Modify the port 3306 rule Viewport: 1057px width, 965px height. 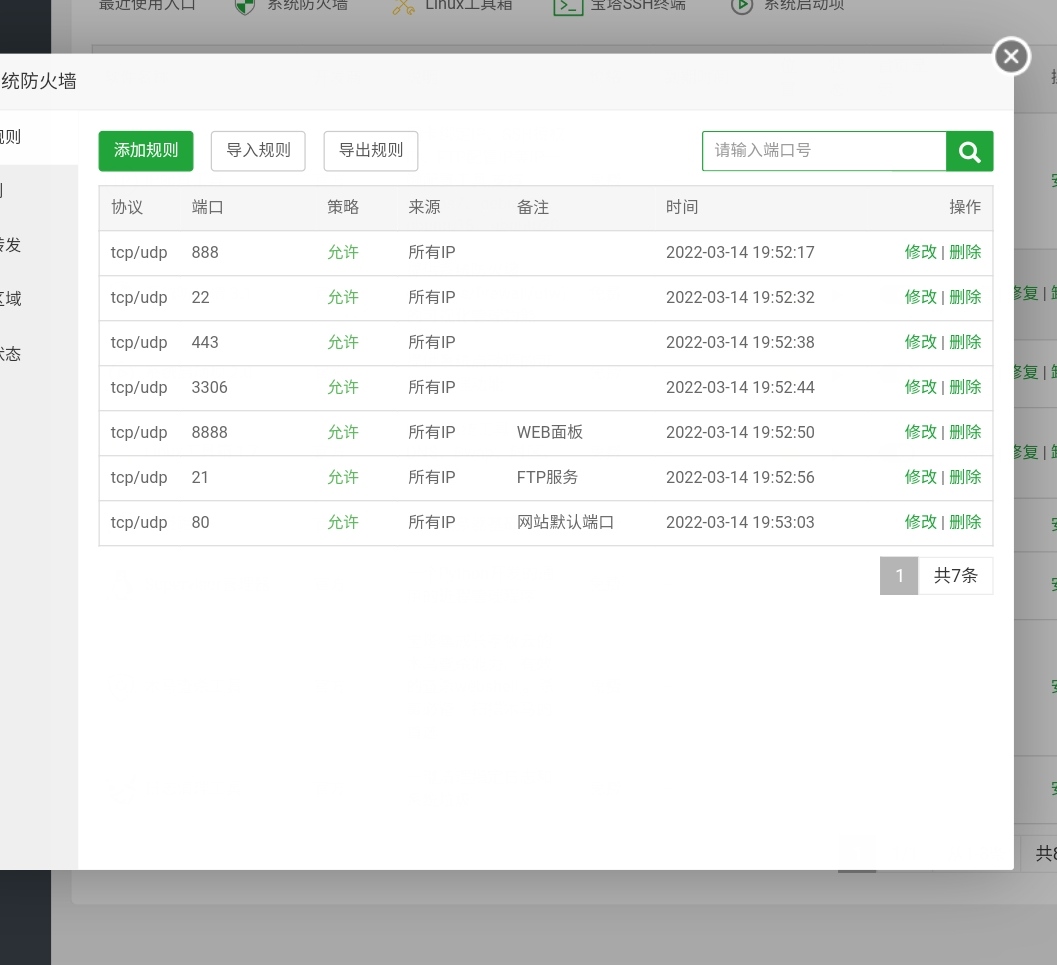pos(920,387)
